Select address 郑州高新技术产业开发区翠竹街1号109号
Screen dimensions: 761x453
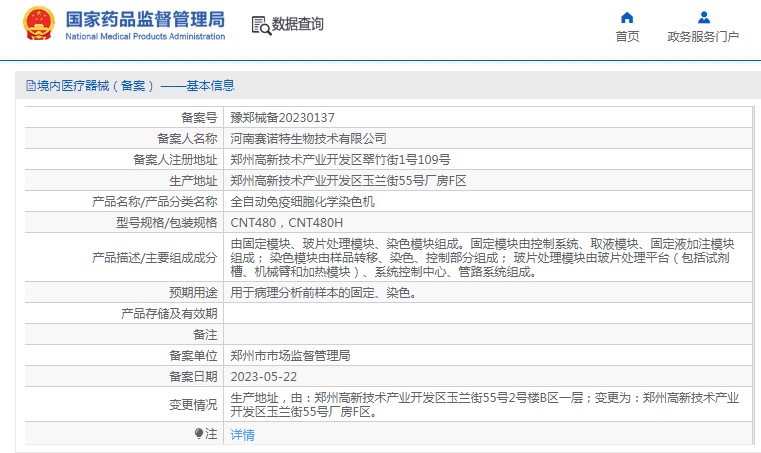[x=340, y=159]
